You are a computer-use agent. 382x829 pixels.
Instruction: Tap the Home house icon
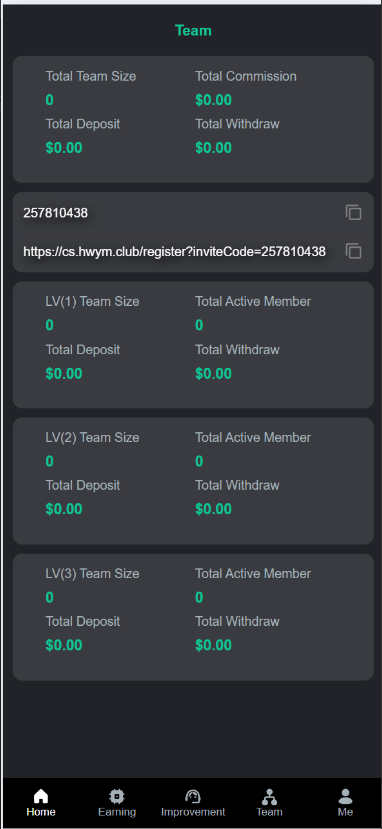[x=41, y=796]
